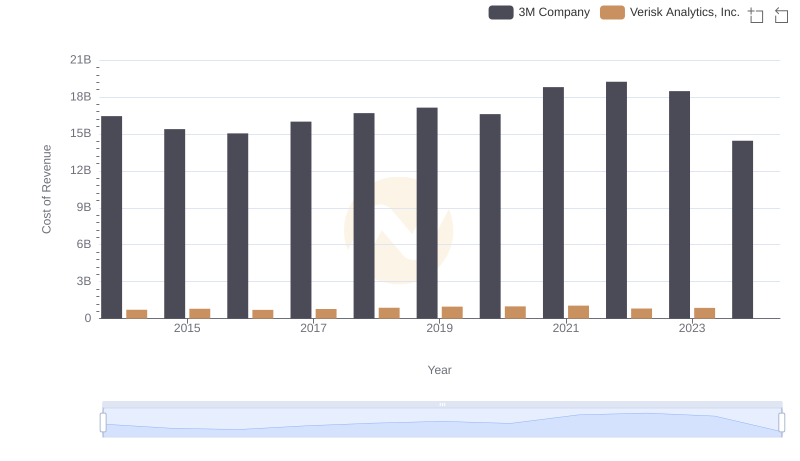Click the 2015 x-axis label
The height and width of the screenshot is (461, 800).
coord(187,328)
